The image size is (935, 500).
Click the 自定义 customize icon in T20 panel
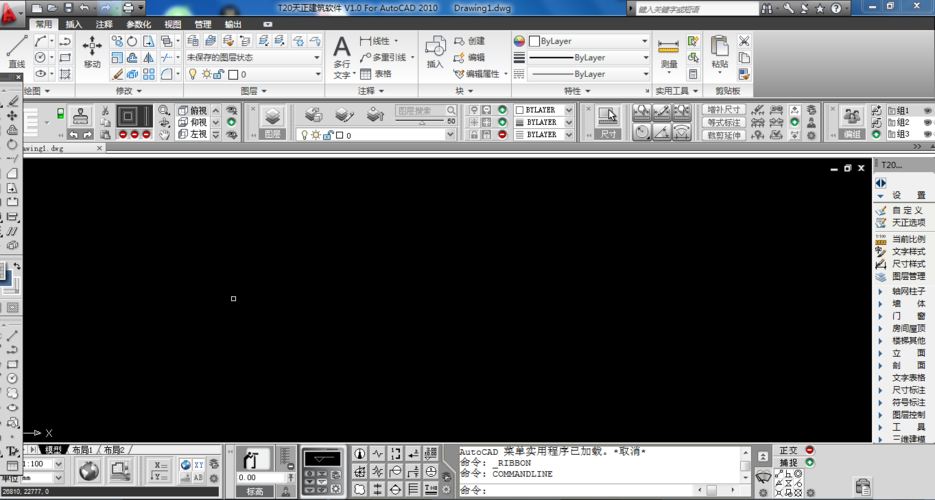pos(881,210)
